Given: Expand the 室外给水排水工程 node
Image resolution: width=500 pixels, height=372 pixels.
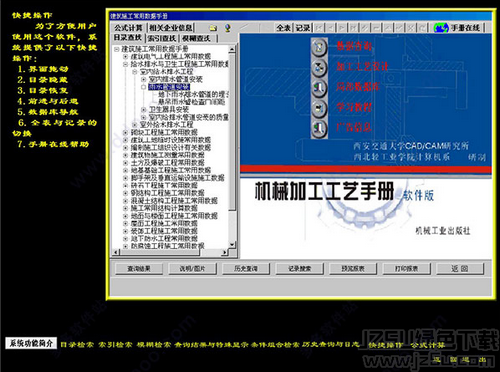Looking at the screenshot, I should tap(135, 125).
